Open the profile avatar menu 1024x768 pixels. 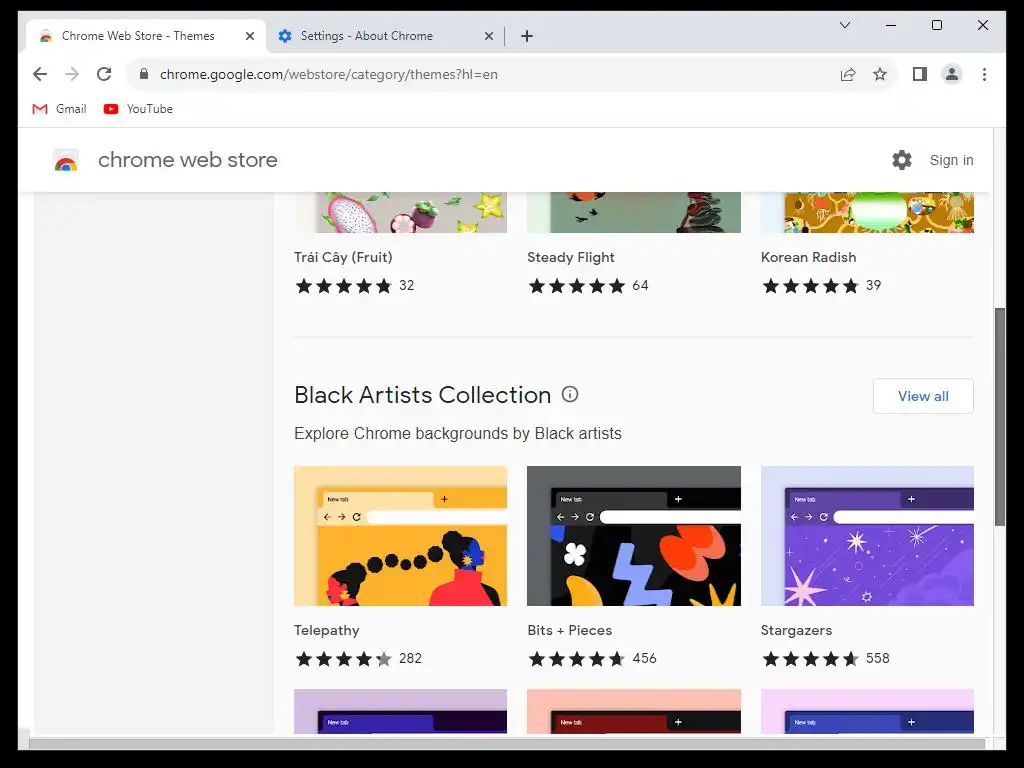[x=952, y=74]
